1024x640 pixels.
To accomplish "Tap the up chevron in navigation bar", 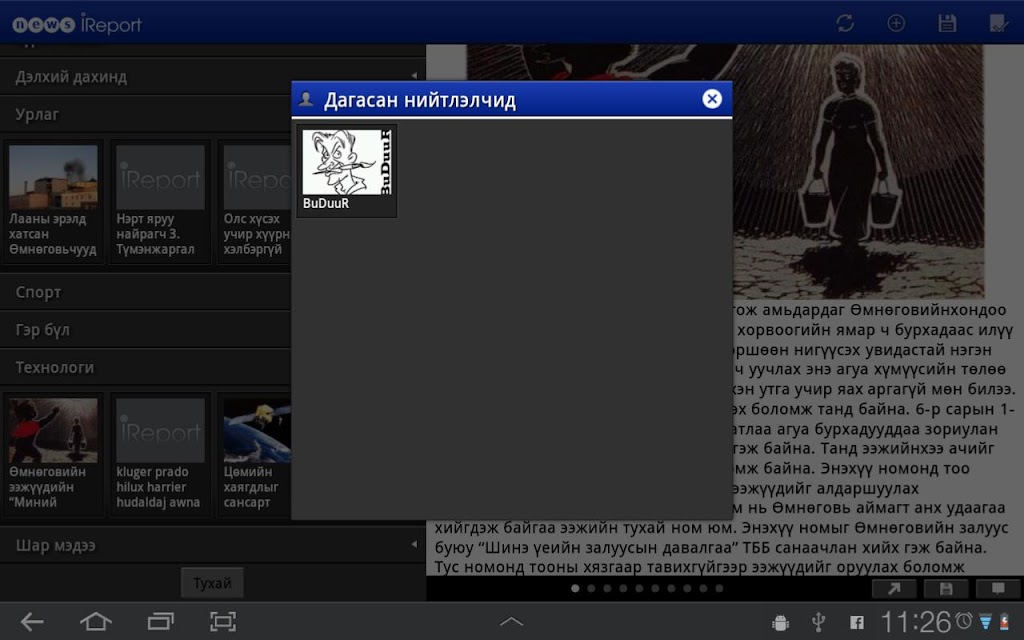I will tap(511, 622).
